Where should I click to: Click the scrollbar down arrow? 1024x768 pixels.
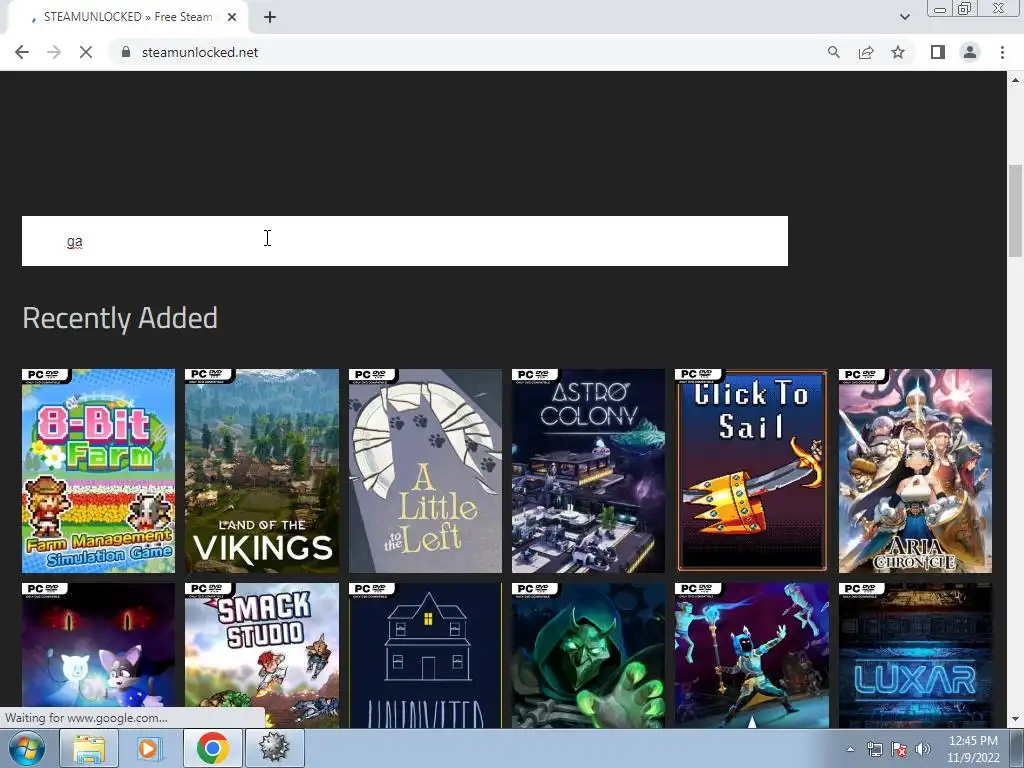1015,719
